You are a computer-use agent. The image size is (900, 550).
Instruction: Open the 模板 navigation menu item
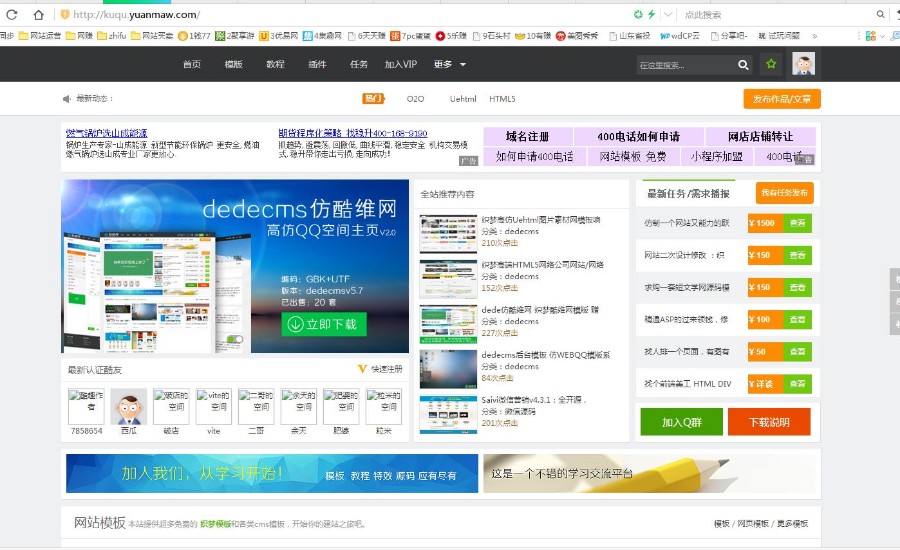(x=233, y=65)
